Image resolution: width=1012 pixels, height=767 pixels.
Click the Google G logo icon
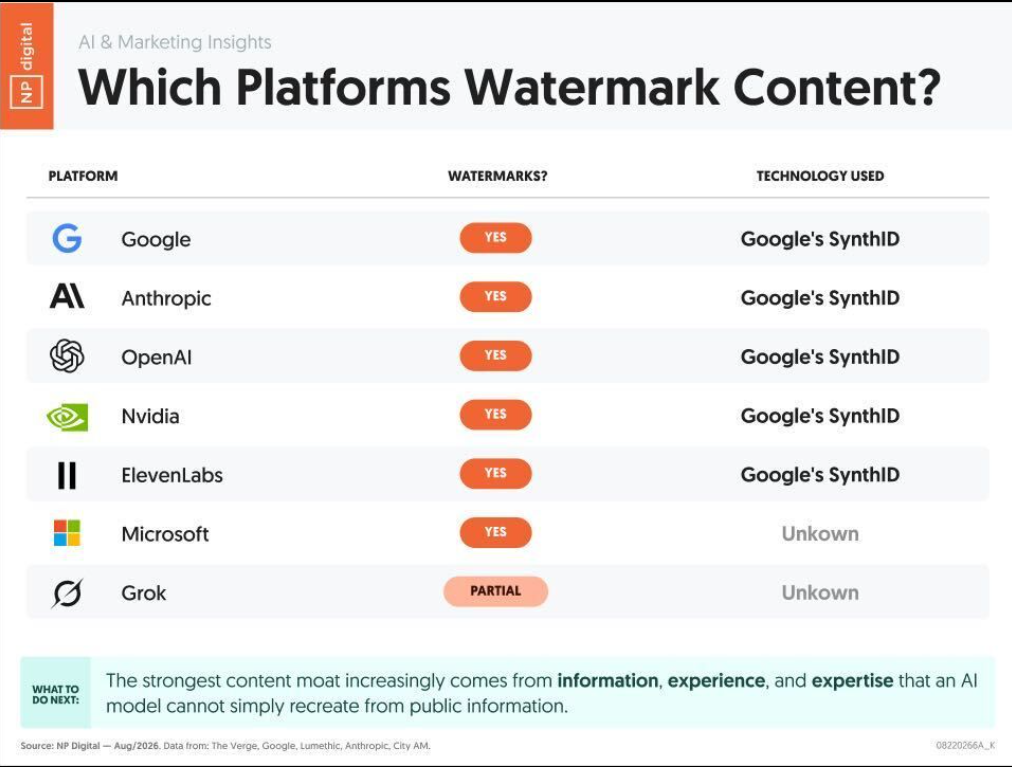pos(67,238)
